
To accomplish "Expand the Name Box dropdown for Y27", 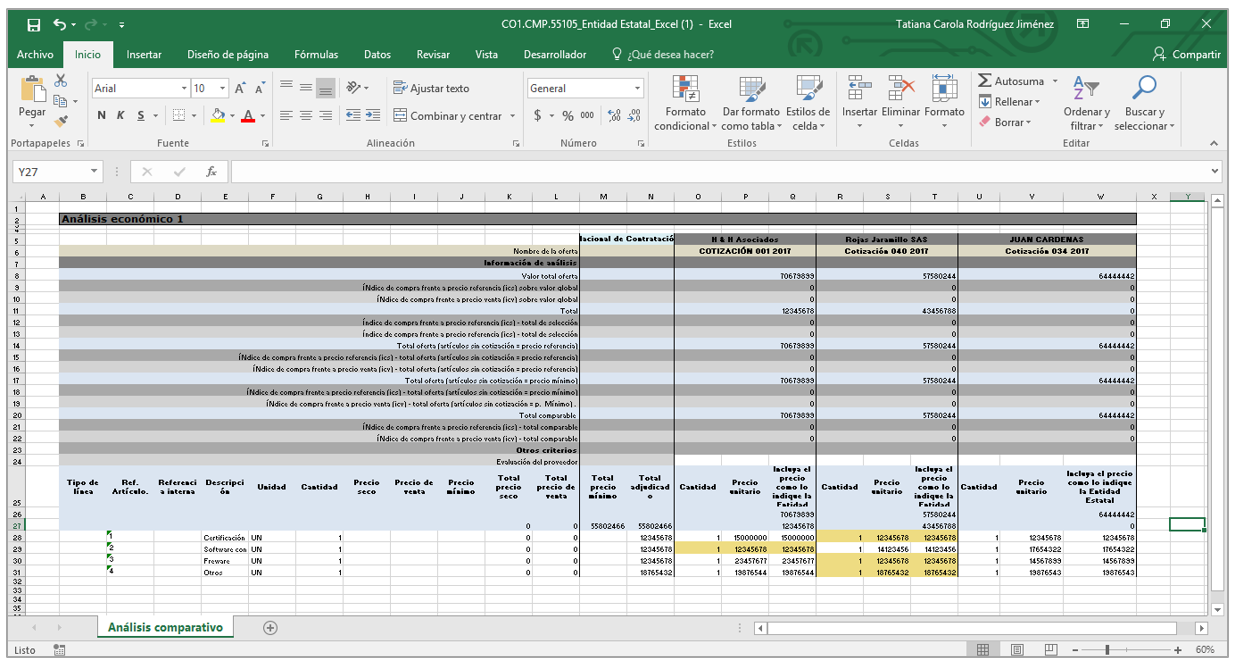I will (x=94, y=171).
